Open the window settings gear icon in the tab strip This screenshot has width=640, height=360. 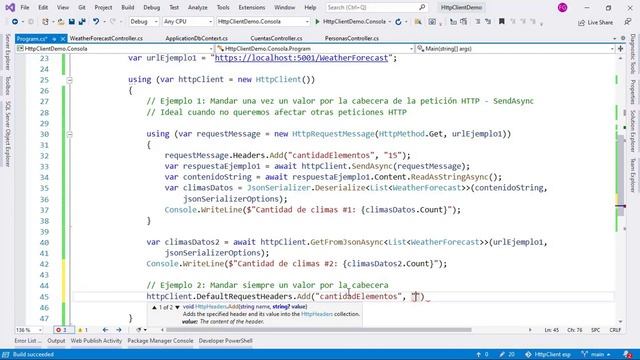click(623, 38)
